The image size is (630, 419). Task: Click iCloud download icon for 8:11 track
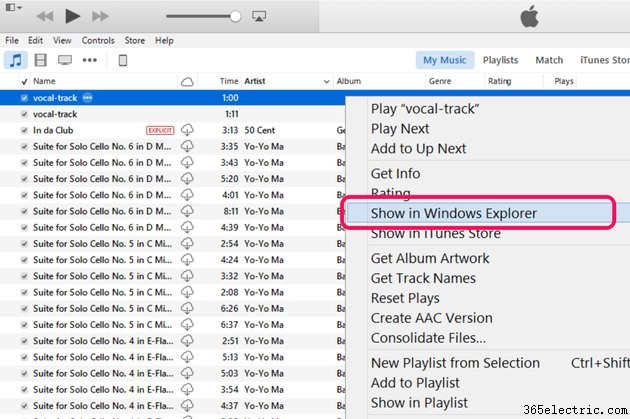tap(187, 211)
